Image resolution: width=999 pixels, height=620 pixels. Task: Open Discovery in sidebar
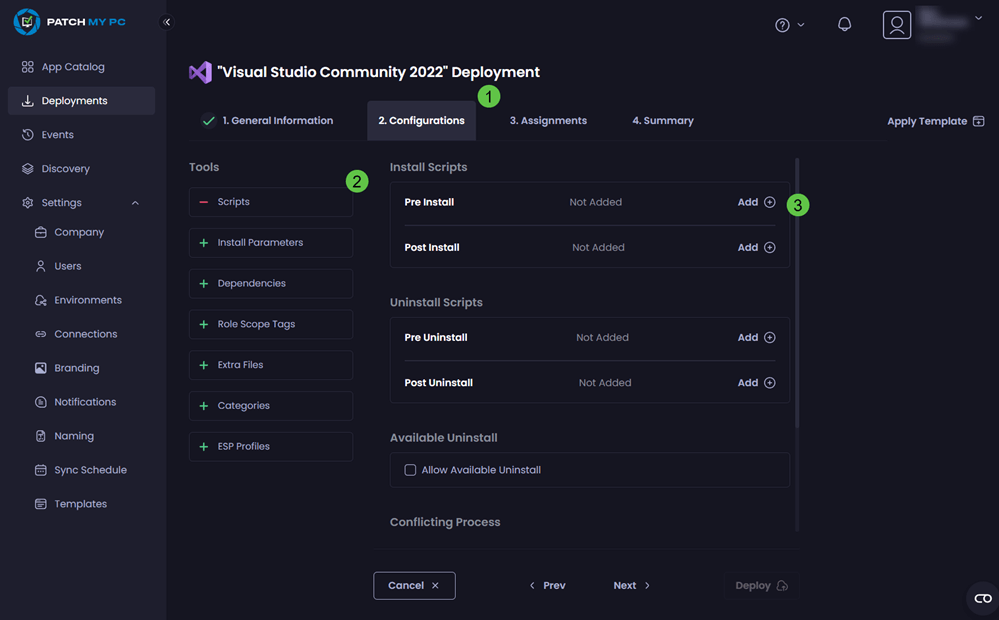click(81, 169)
